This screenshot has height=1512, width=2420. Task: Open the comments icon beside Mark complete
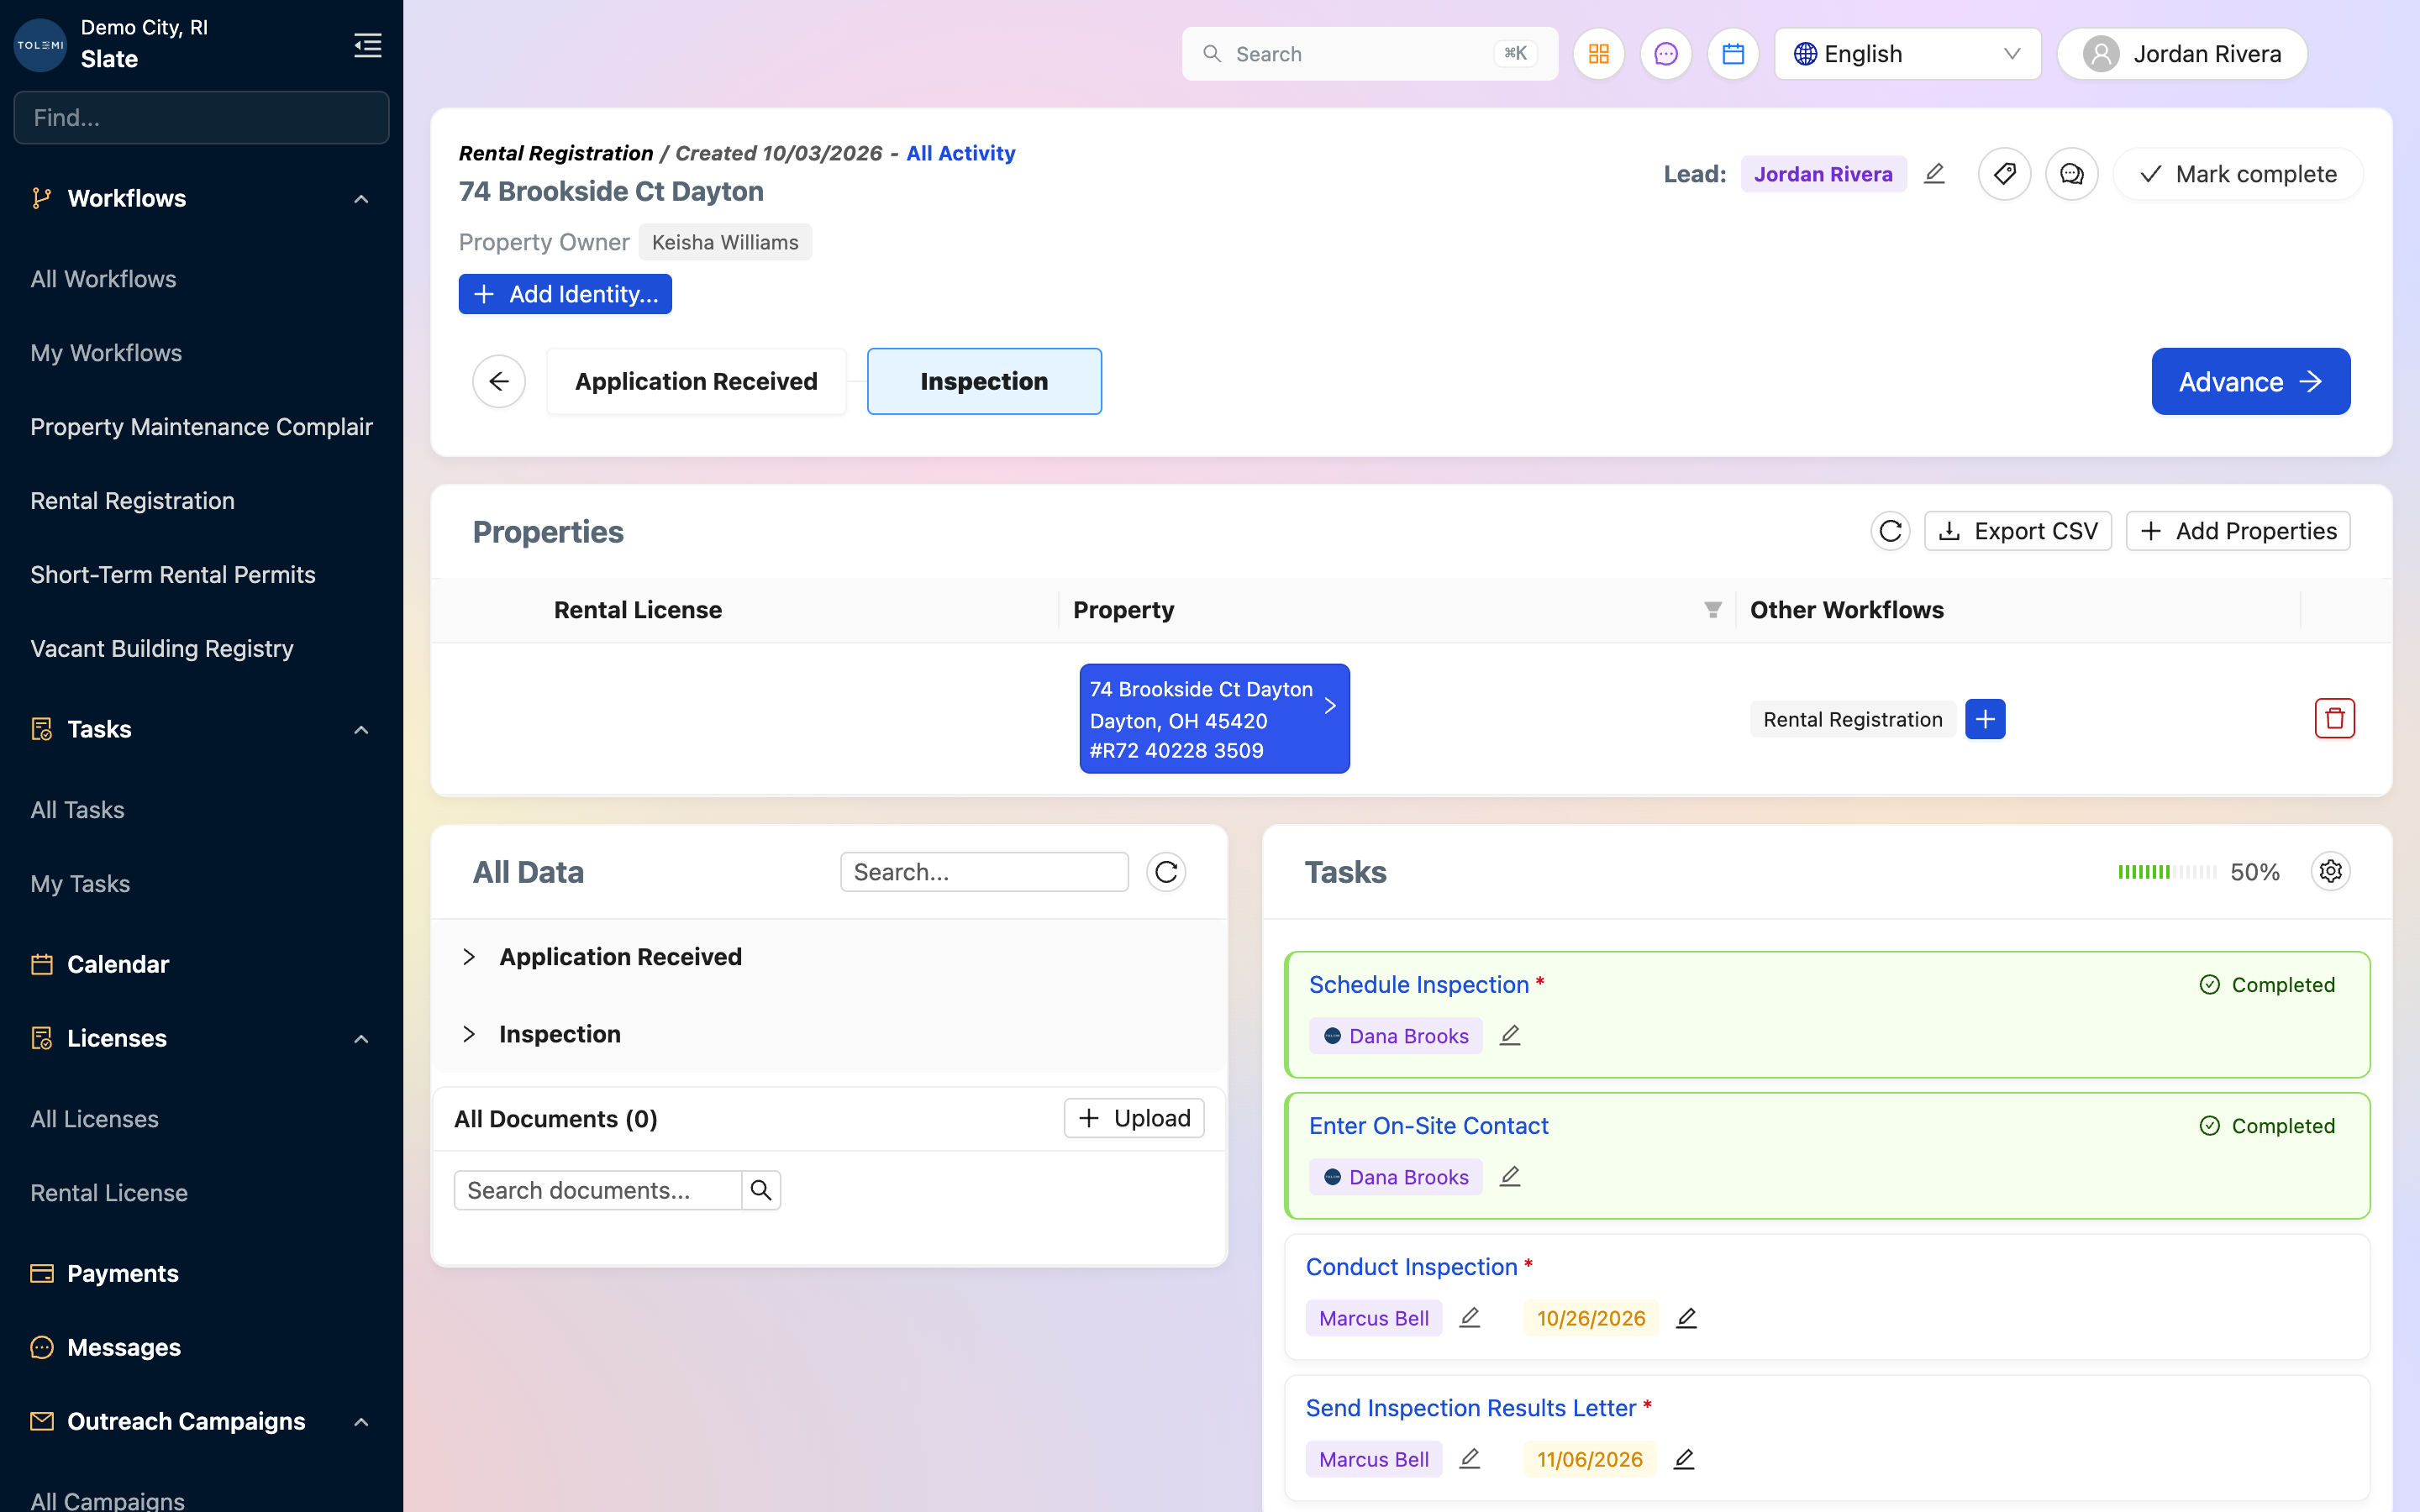tap(2071, 174)
